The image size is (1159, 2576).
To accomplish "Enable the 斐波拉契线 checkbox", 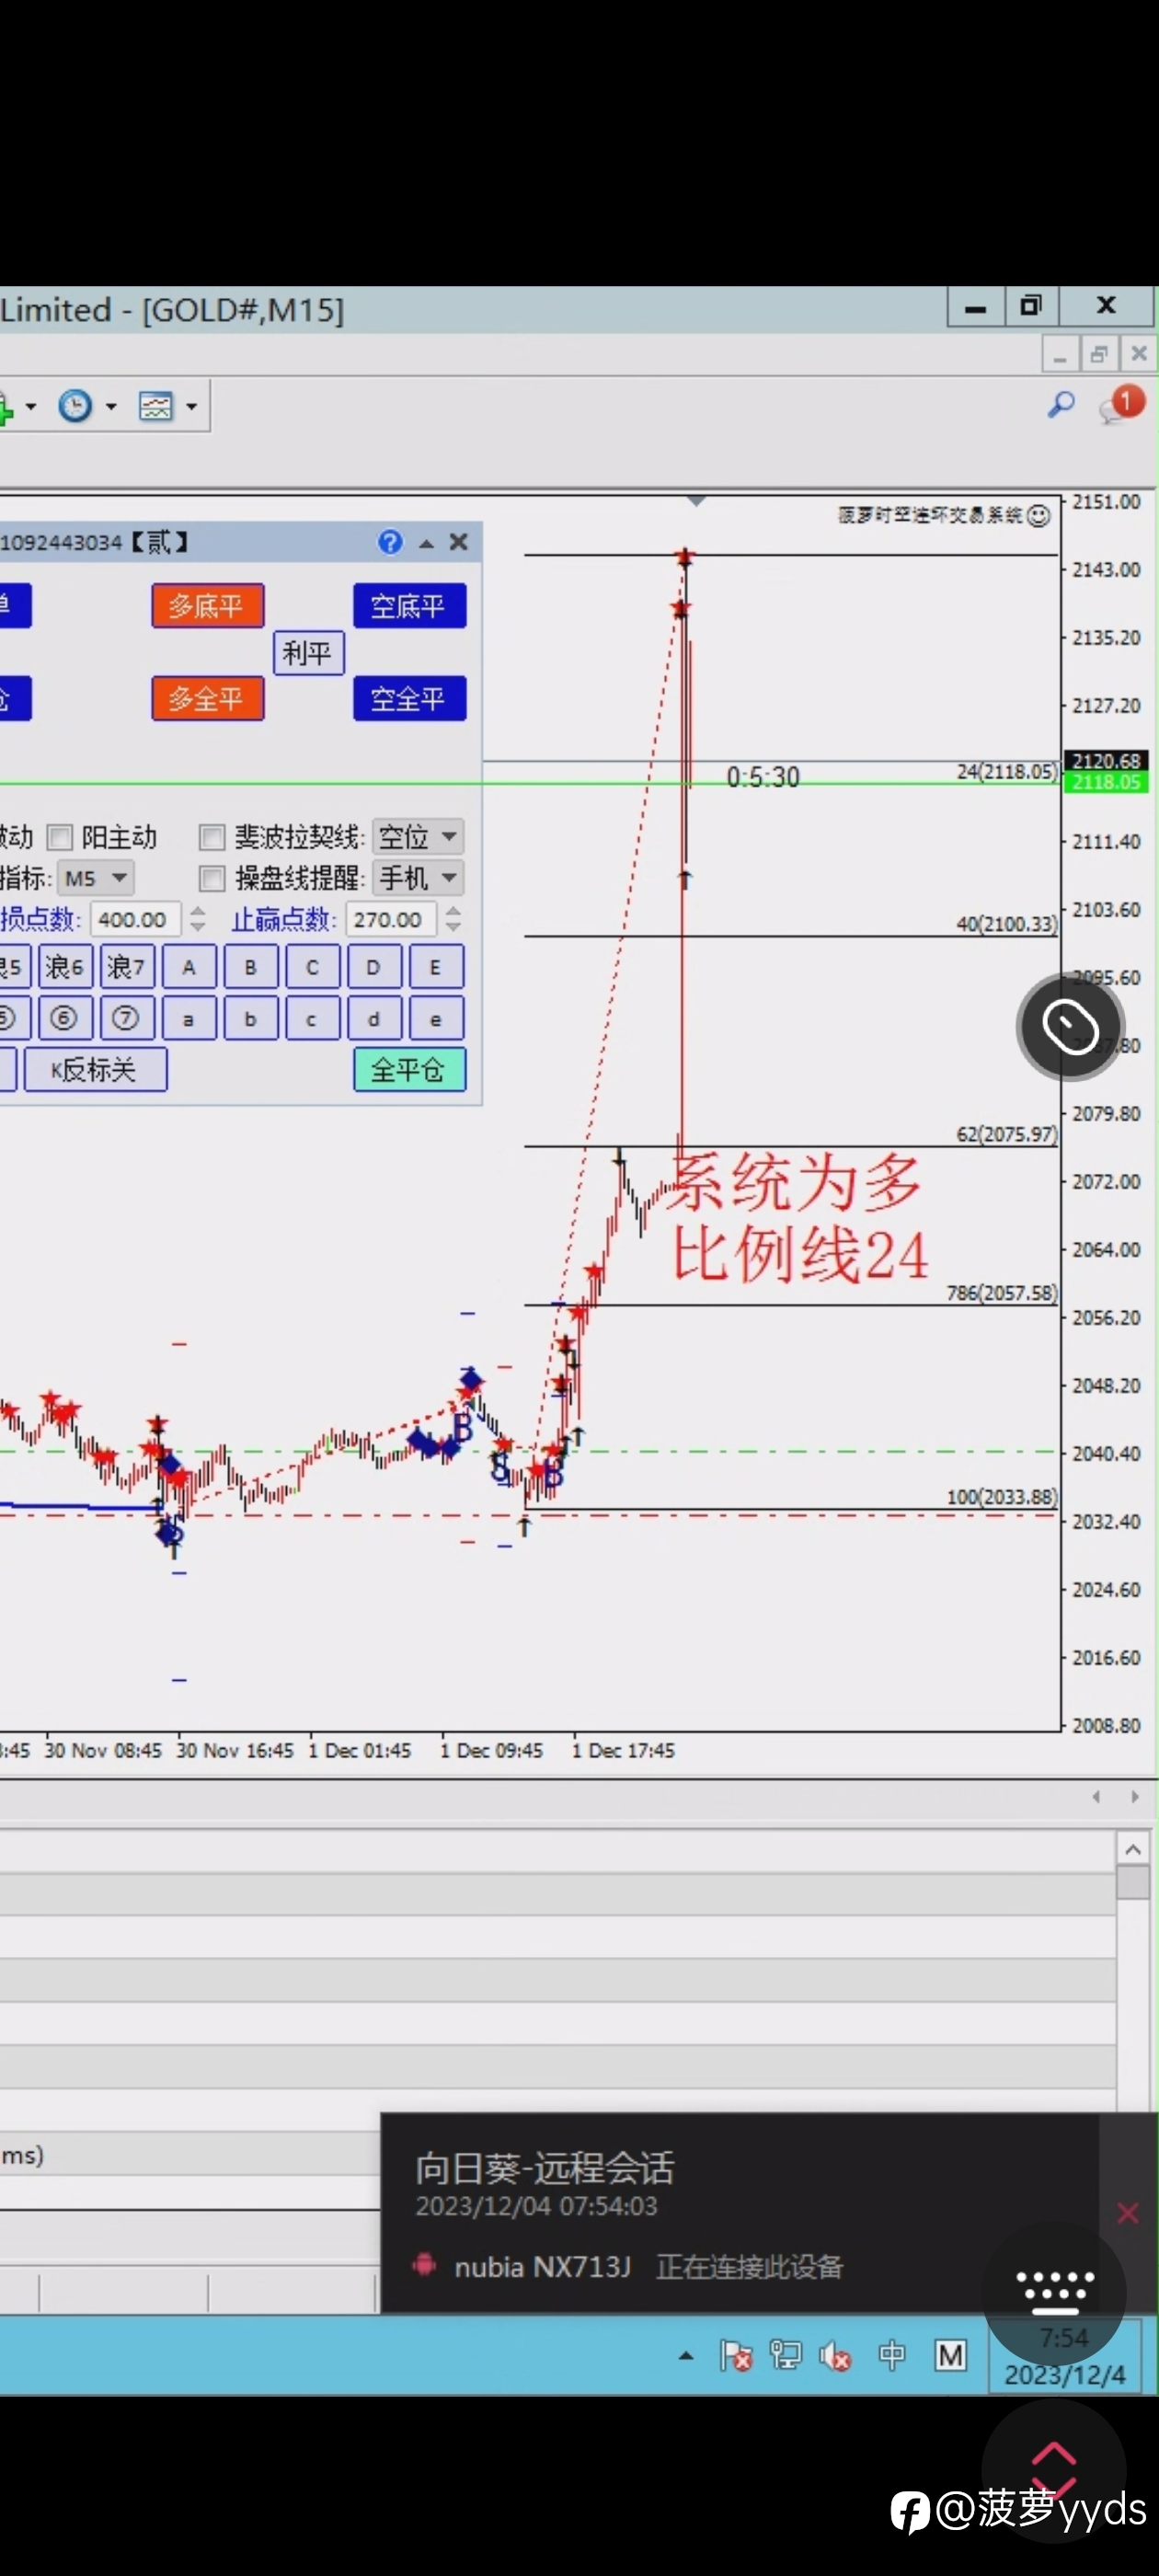I will tap(212, 836).
